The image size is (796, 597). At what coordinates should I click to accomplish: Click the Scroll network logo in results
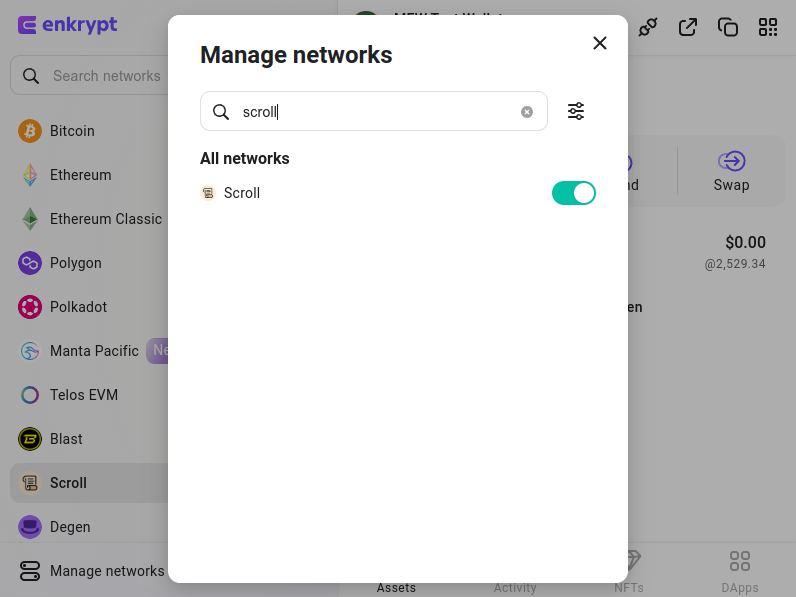point(208,193)
